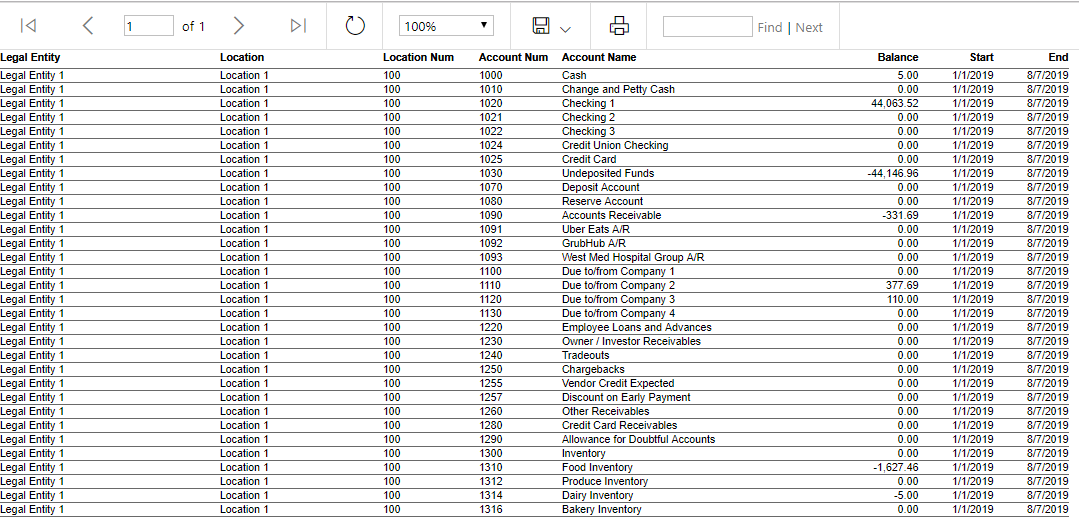Click the 377.69 balance value
Image resolution: width=1079 pixels, height=528 pixels.
click(902, 285)
